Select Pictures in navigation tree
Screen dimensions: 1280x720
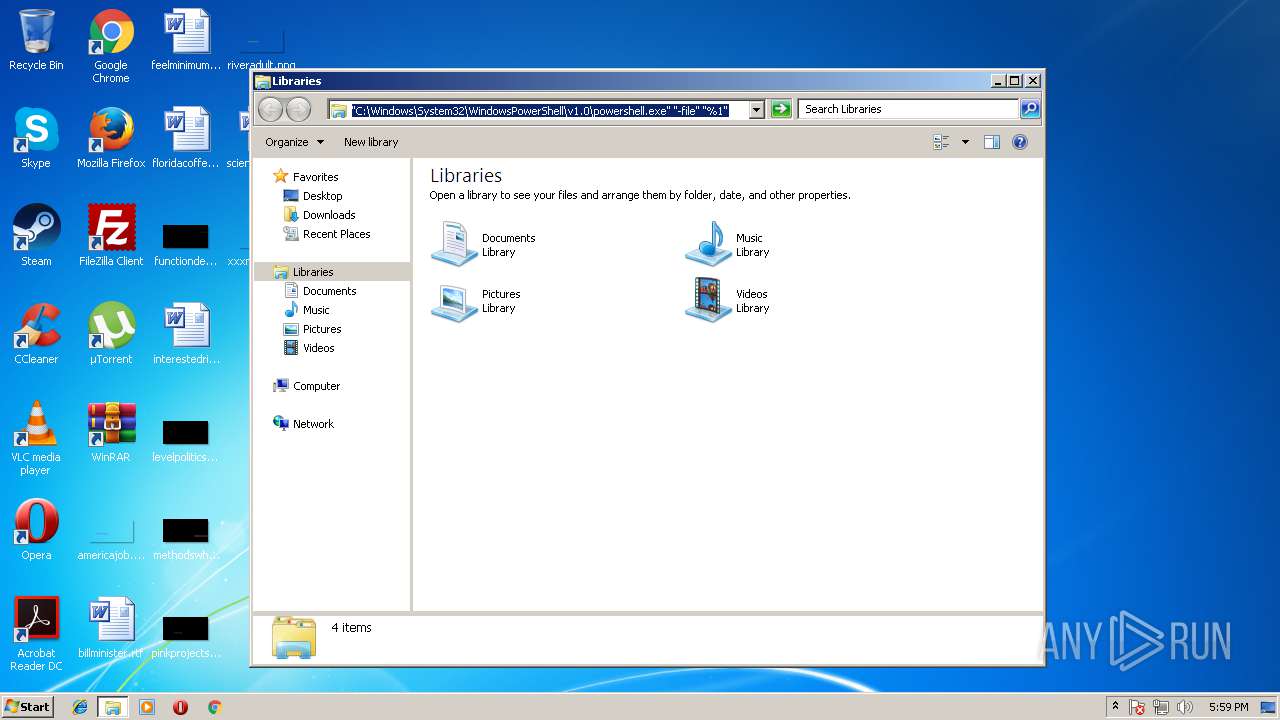[x=313, y=329]
